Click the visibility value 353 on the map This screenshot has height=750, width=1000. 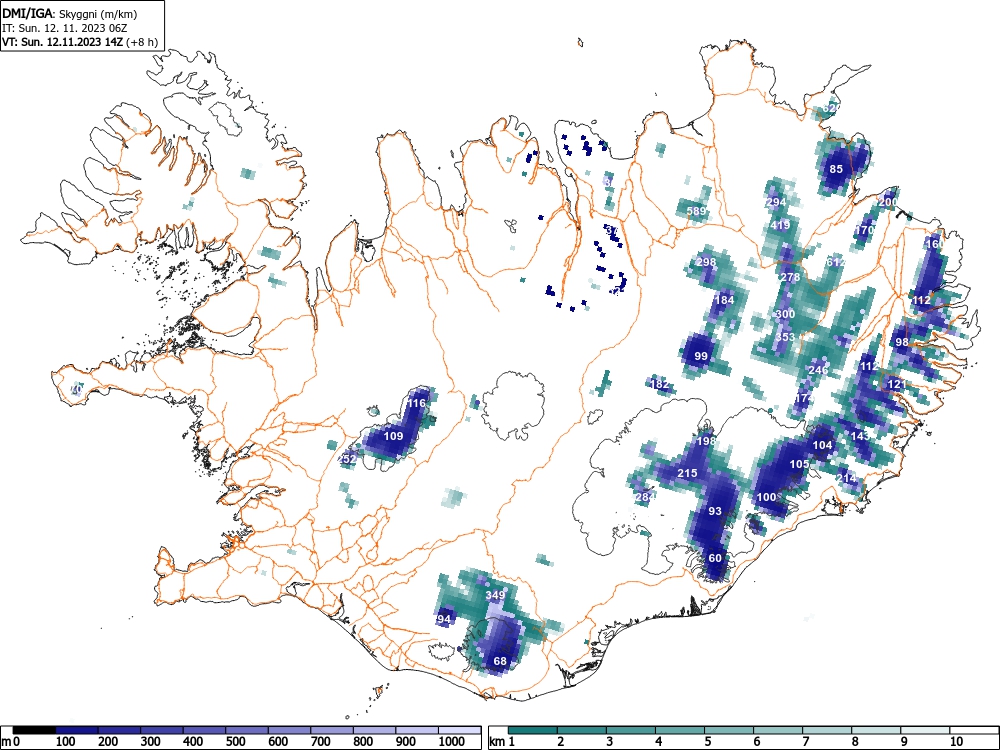pos(785,337)
